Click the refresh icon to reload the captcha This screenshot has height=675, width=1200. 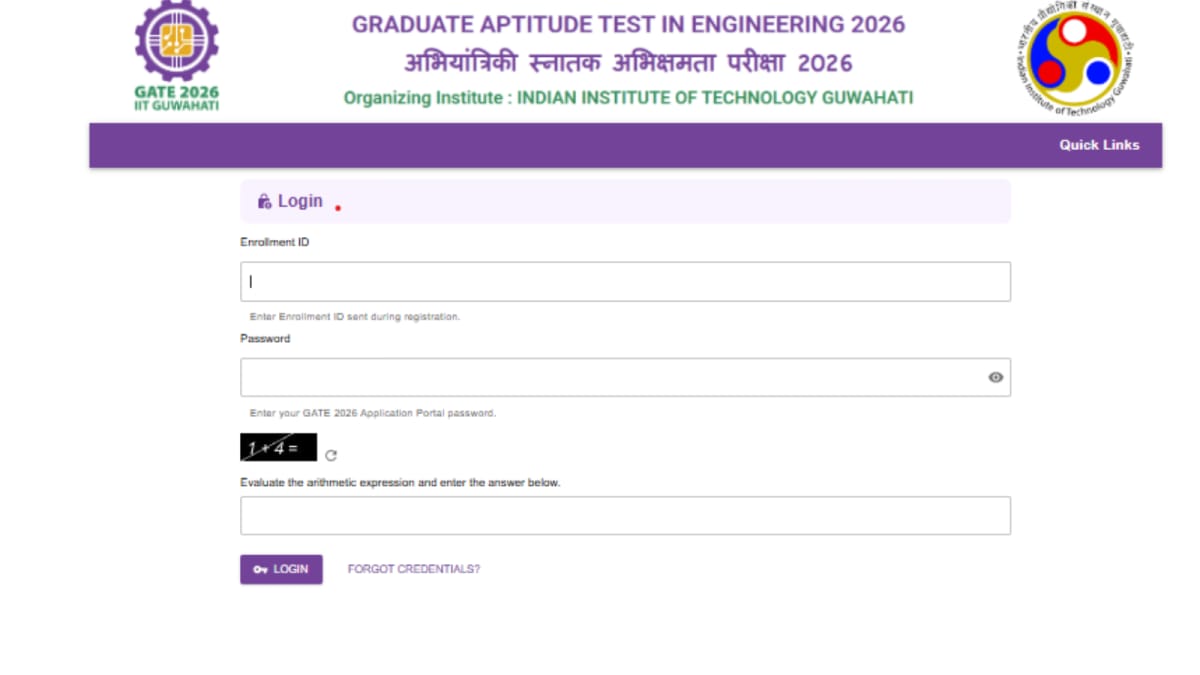point(331,453)
